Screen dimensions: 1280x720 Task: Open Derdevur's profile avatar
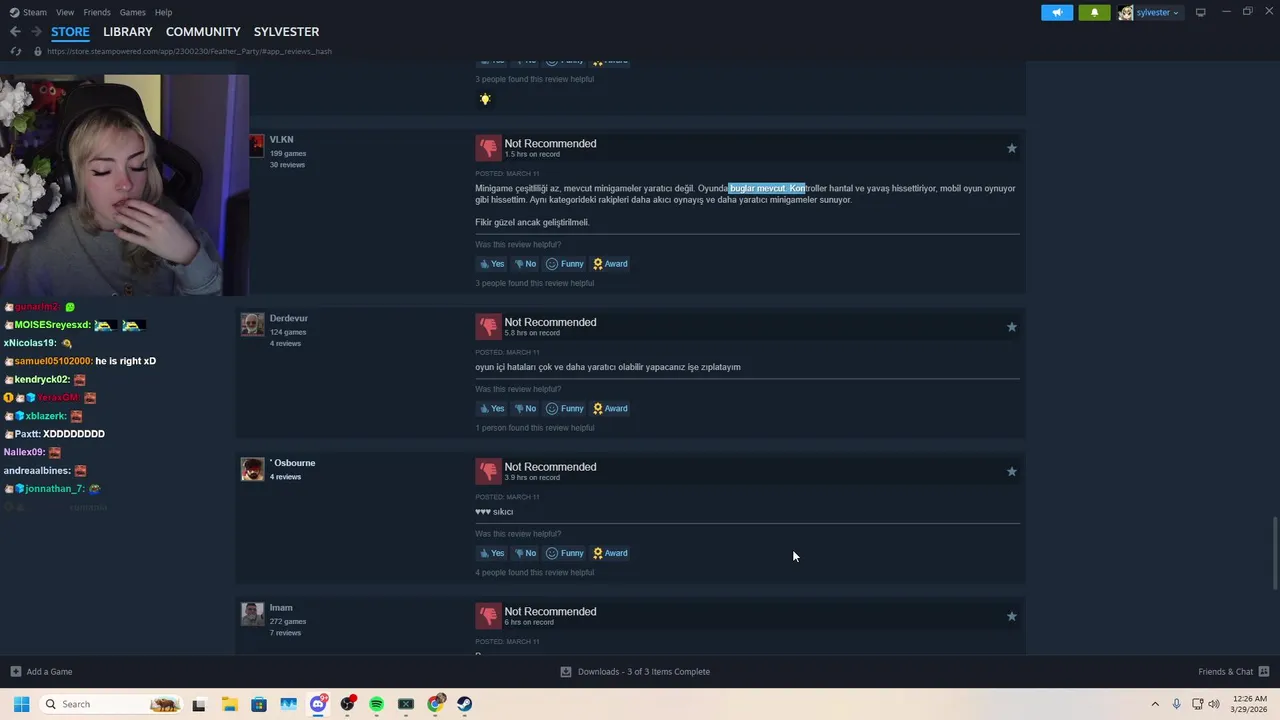[x=253, y=324]
